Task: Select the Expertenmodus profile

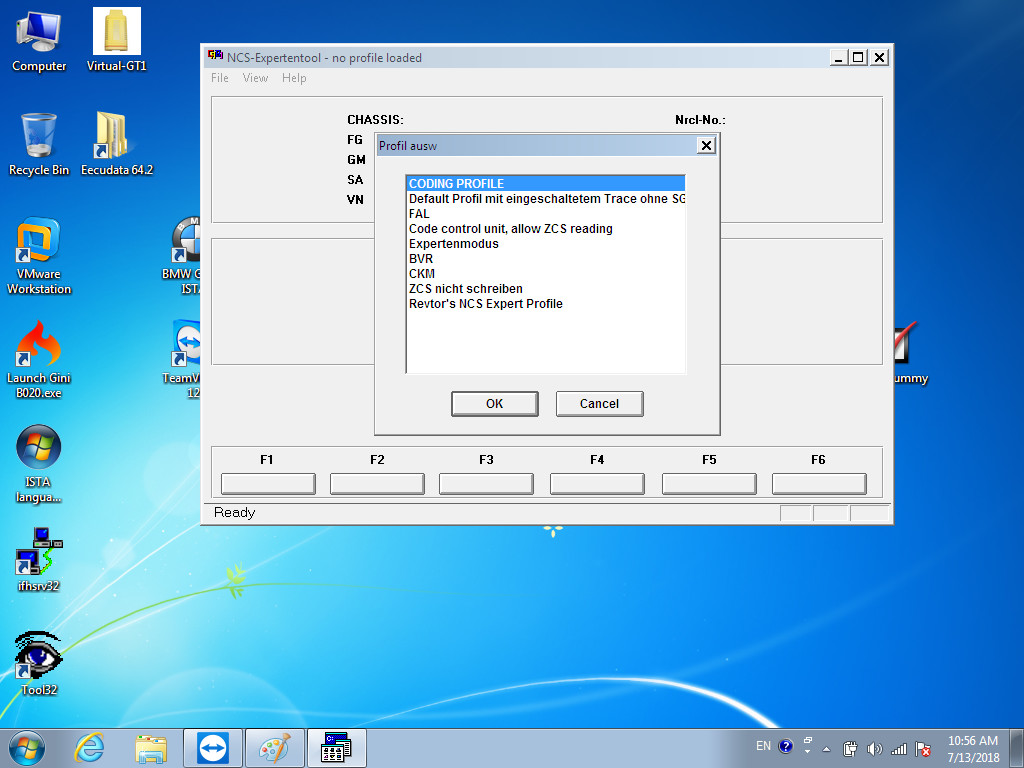Action: tap(453, 244)
